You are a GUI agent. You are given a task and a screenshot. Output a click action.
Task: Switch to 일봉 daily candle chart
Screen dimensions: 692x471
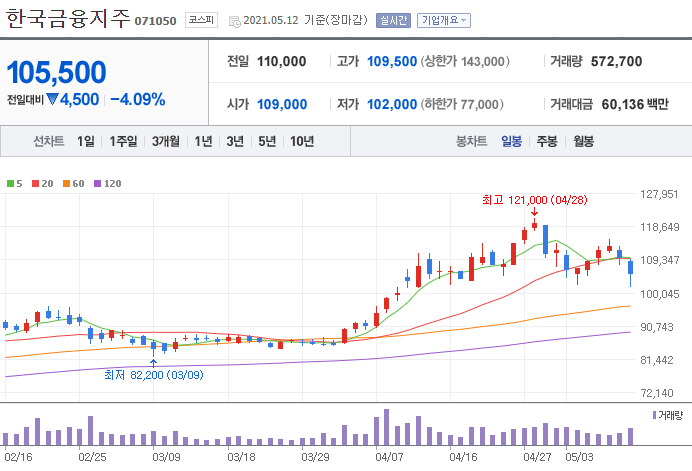[511, 141]
